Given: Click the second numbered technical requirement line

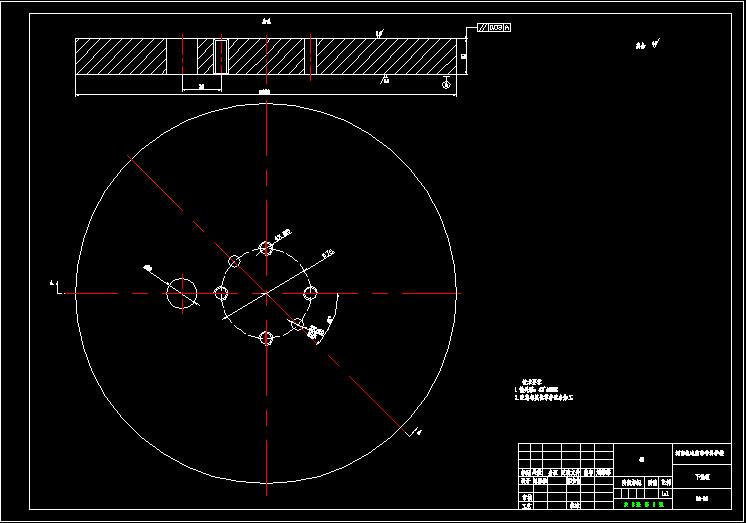Looking at the screenshot, I should pos(544,397).
